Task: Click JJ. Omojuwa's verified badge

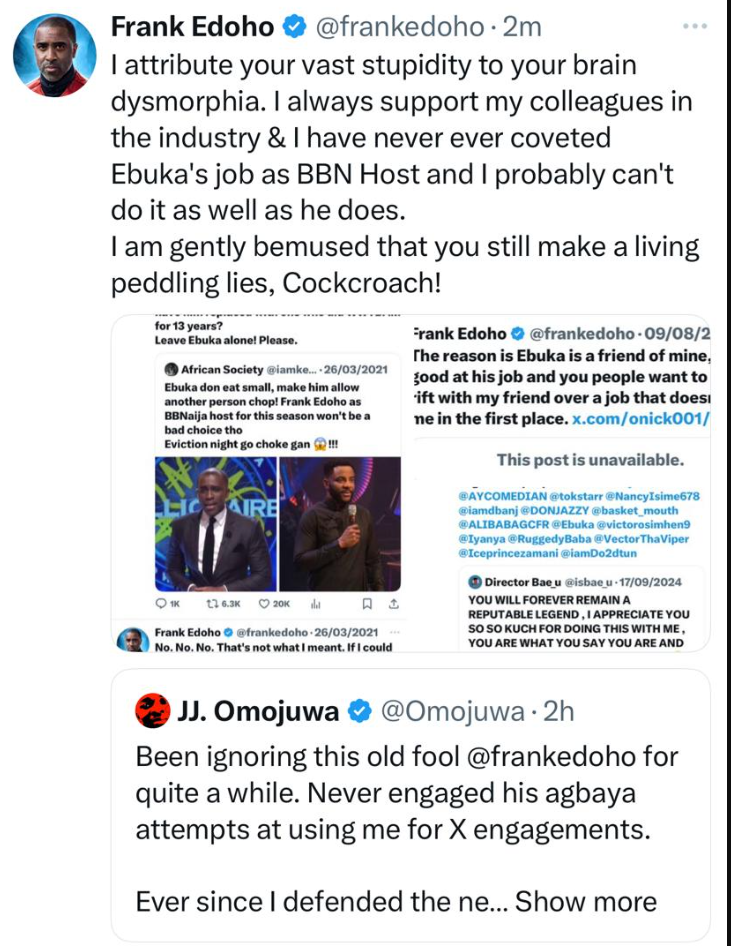Action: [358, 712]
